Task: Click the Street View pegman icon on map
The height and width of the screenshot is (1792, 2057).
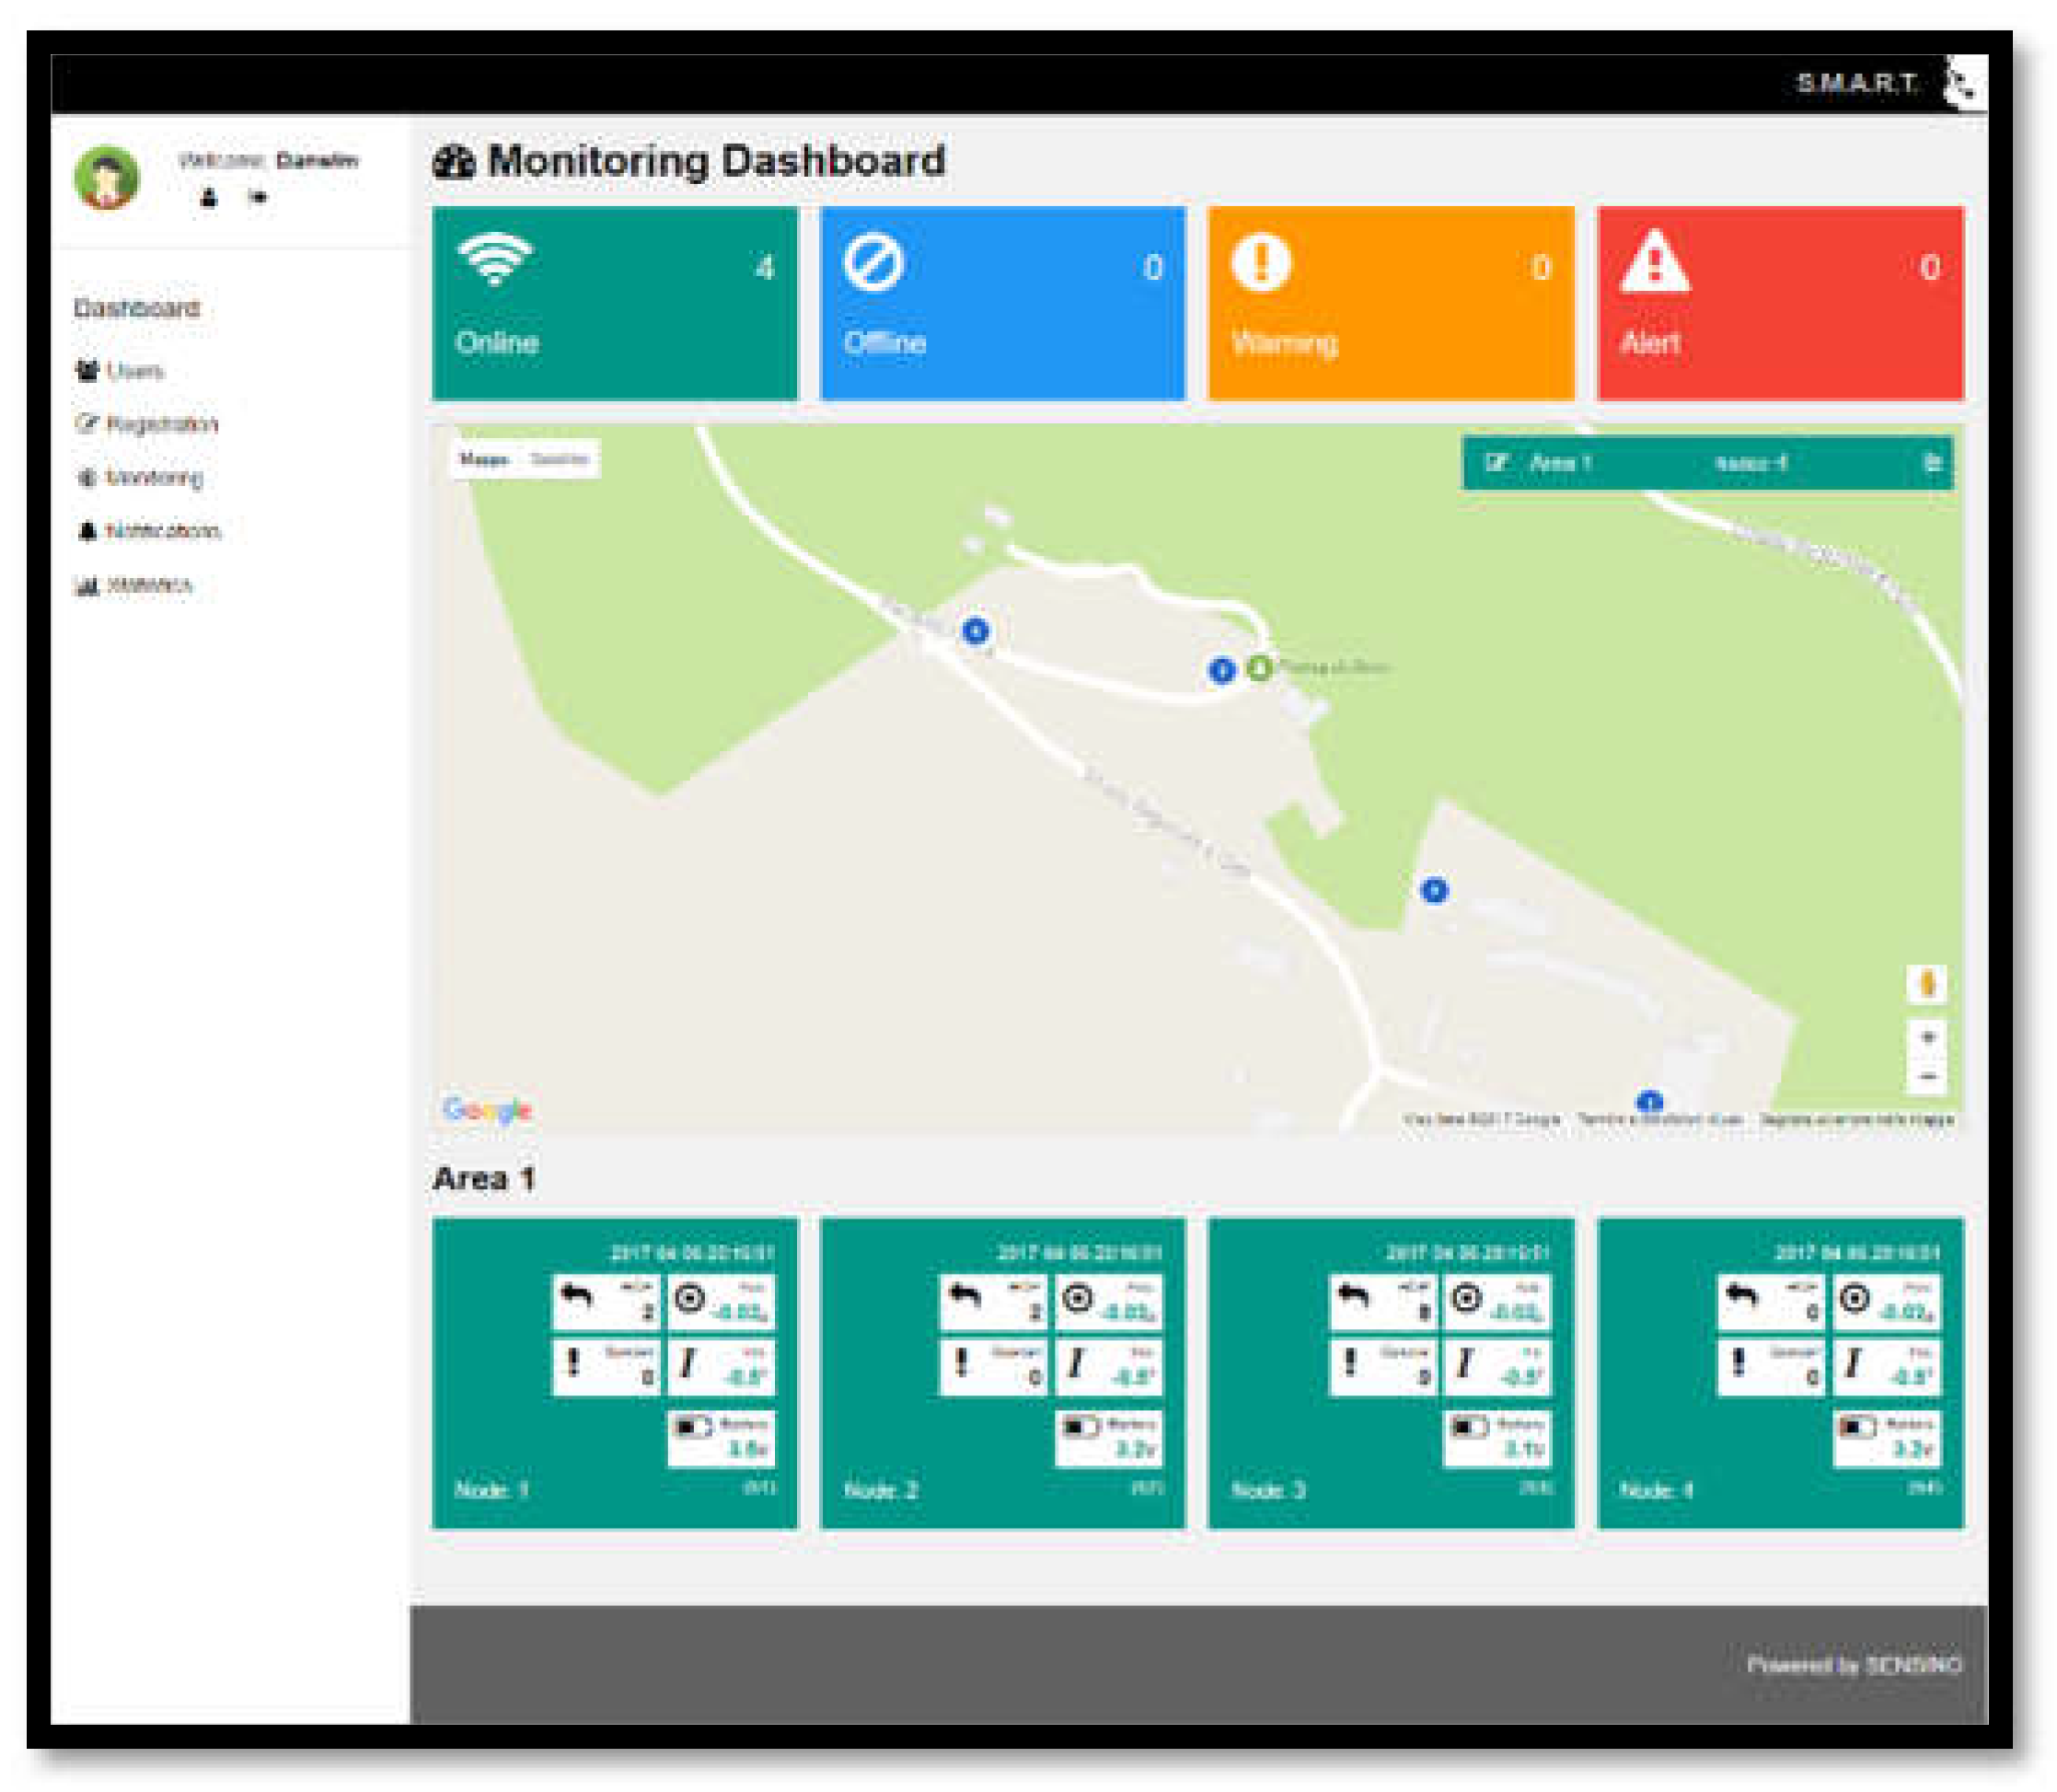Action: click(1926, 984)
